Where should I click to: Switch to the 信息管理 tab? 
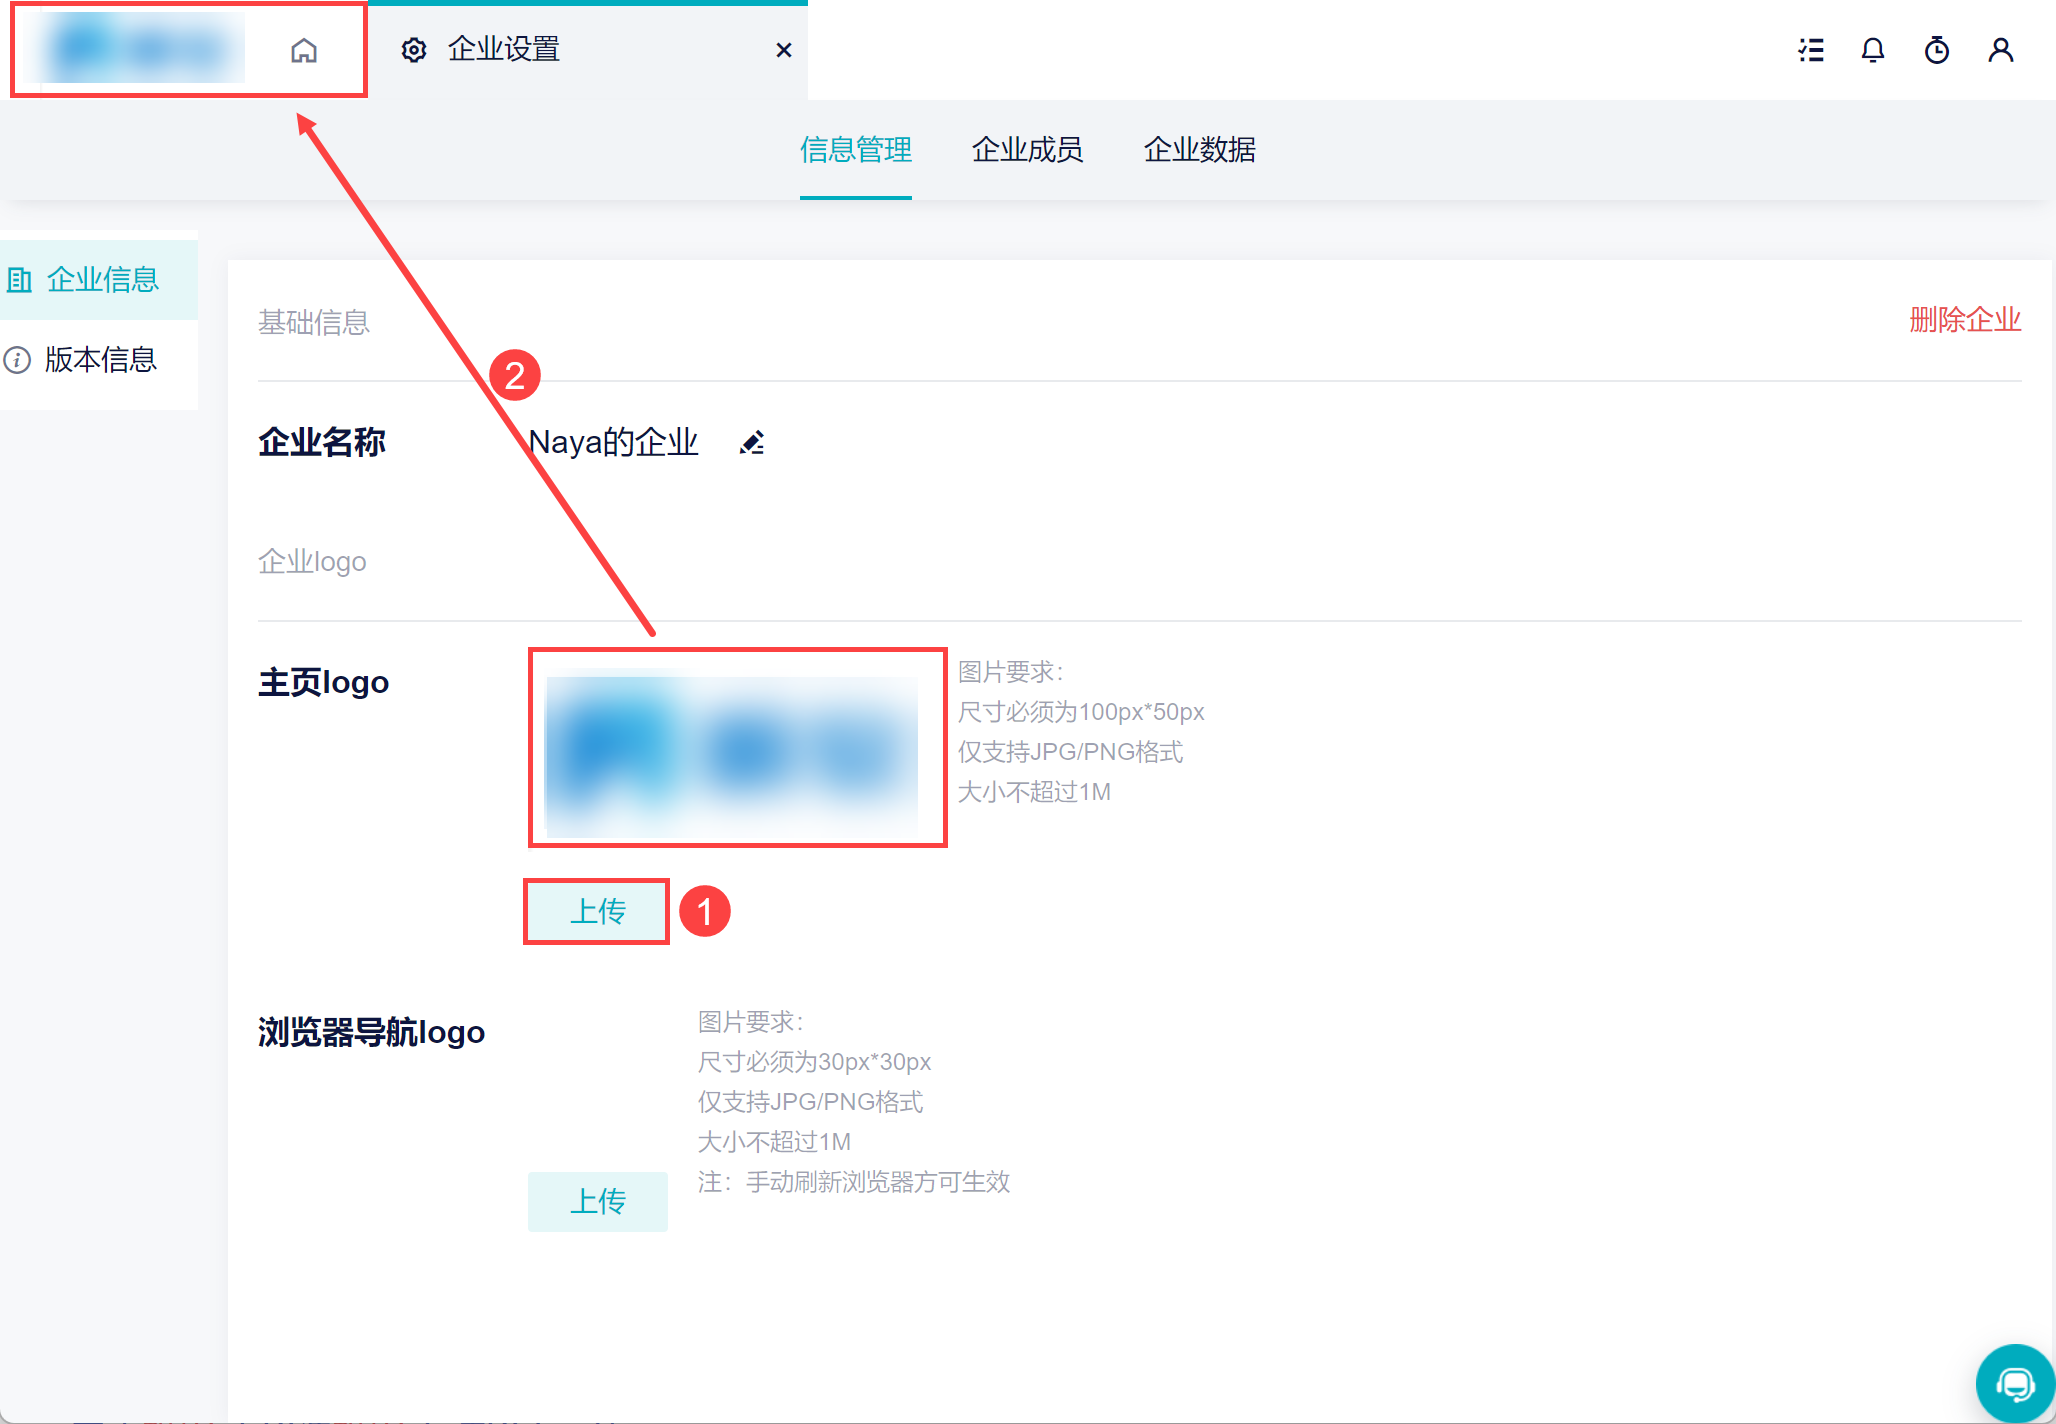856,150
